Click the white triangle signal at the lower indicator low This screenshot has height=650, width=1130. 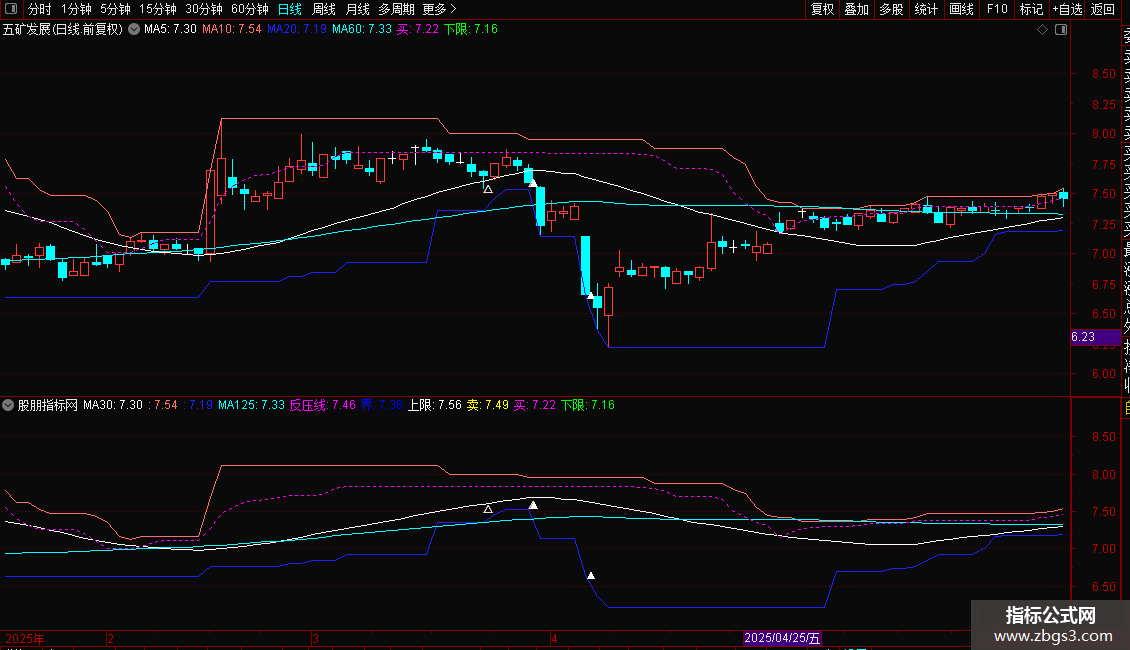click(x=591, y=575)
